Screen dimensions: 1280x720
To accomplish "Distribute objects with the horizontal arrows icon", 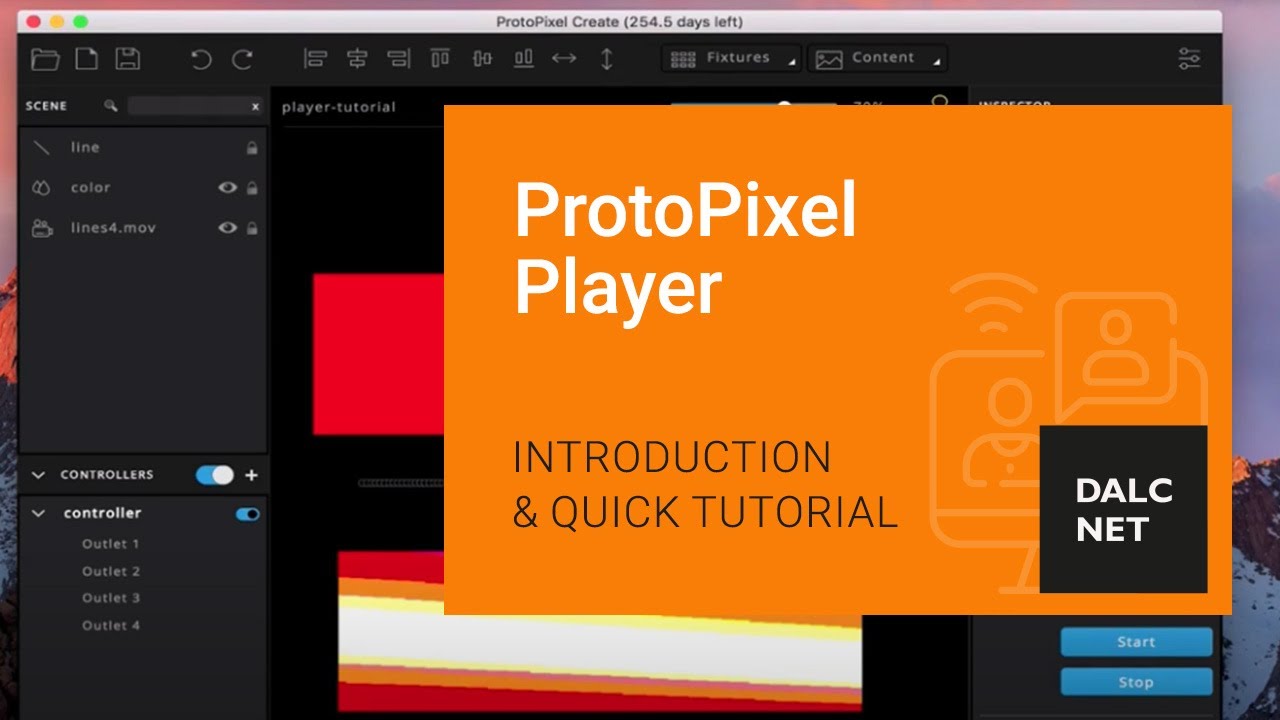I will point(564,58).
